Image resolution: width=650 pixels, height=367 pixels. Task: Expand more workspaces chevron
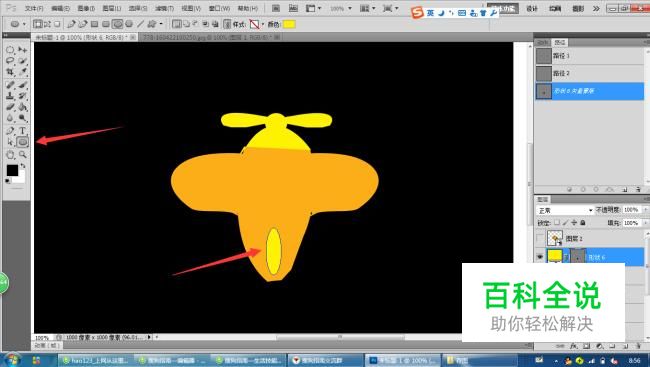pyautogui.click(x=596, y=8)
